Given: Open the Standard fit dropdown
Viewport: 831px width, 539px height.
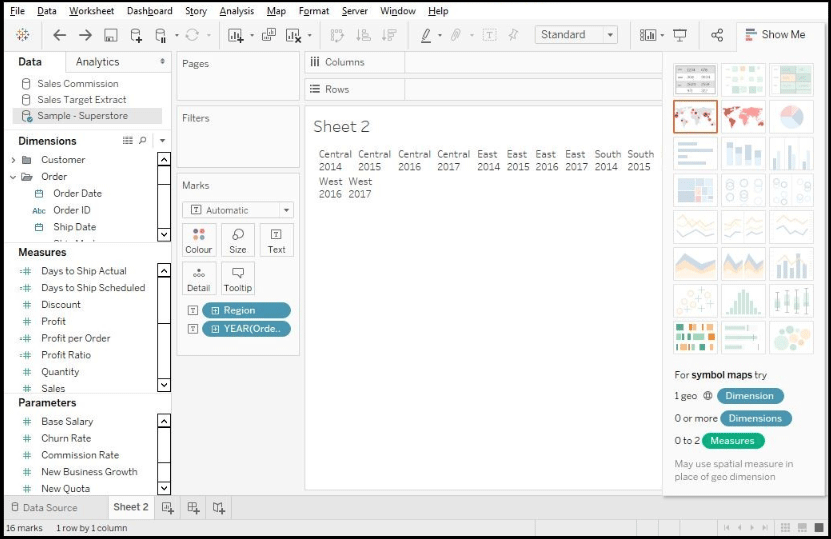Looking at the screenshot, I should pyautogui.click(x=577, y=35).
